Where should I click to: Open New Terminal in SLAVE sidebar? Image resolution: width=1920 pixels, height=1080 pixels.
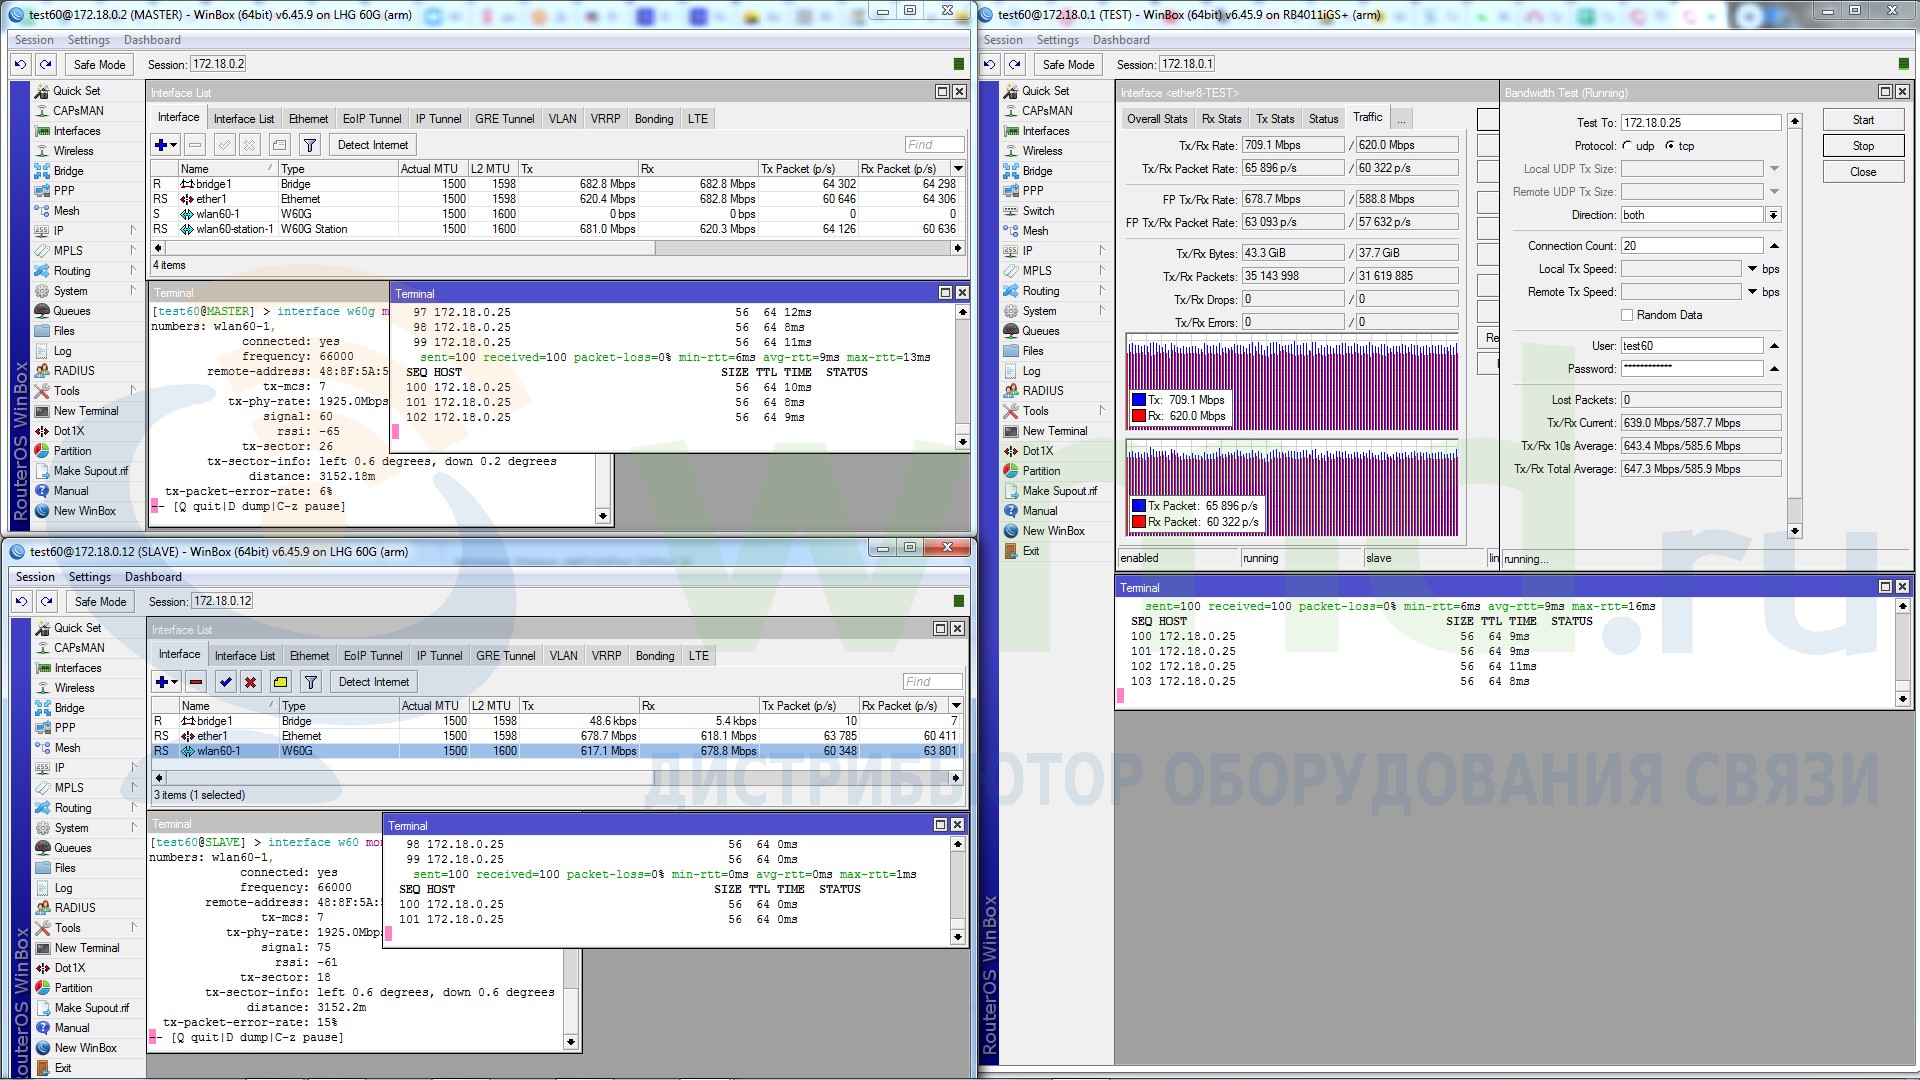[86, 948]
